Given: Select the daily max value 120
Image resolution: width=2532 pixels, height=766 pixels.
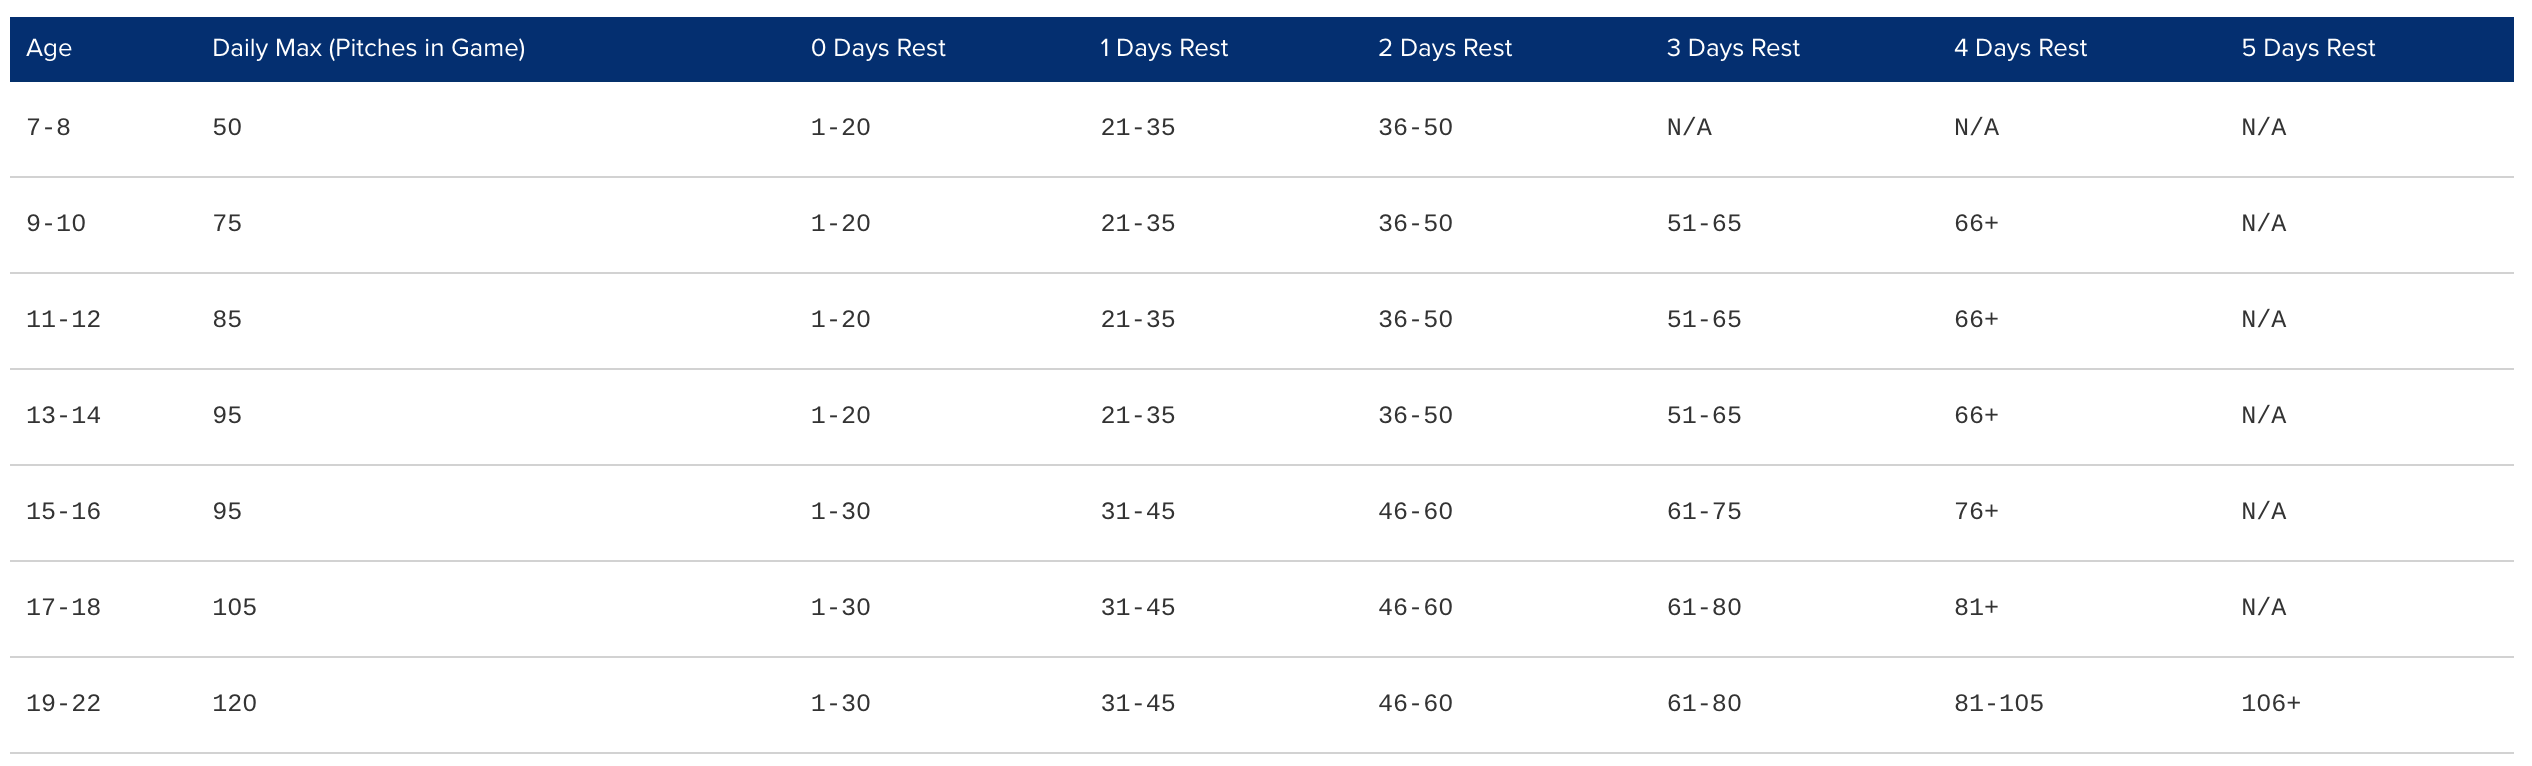Looking at the screenshot, I should pyautogui.click(x=234, y=703).
